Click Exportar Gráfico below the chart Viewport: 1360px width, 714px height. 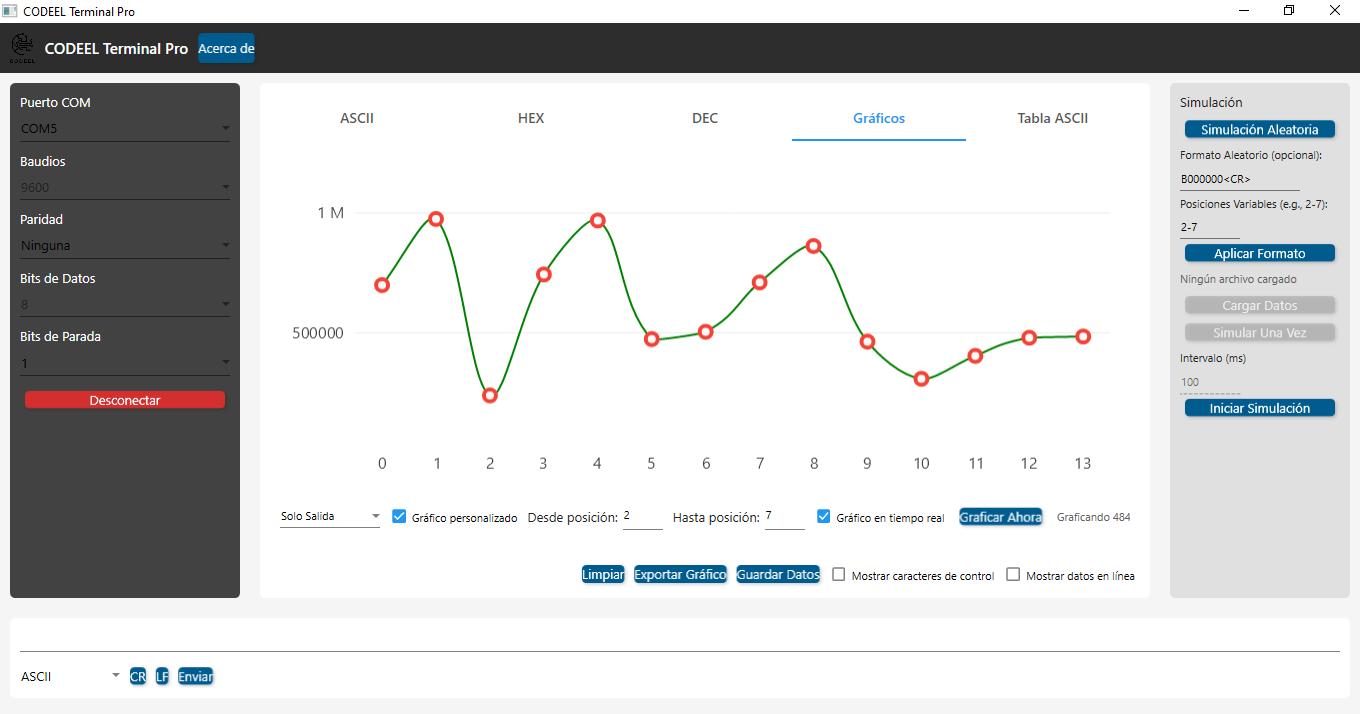click(680, 574)
